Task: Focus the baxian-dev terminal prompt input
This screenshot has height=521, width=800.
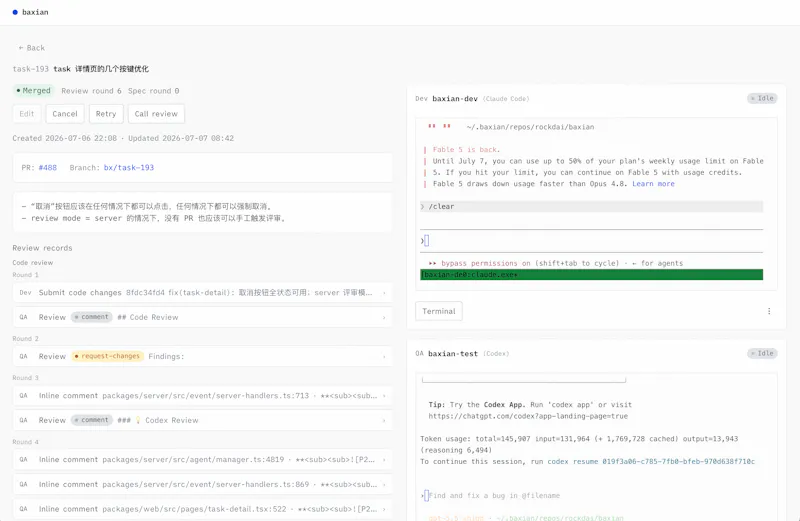Action: point(591,241)
